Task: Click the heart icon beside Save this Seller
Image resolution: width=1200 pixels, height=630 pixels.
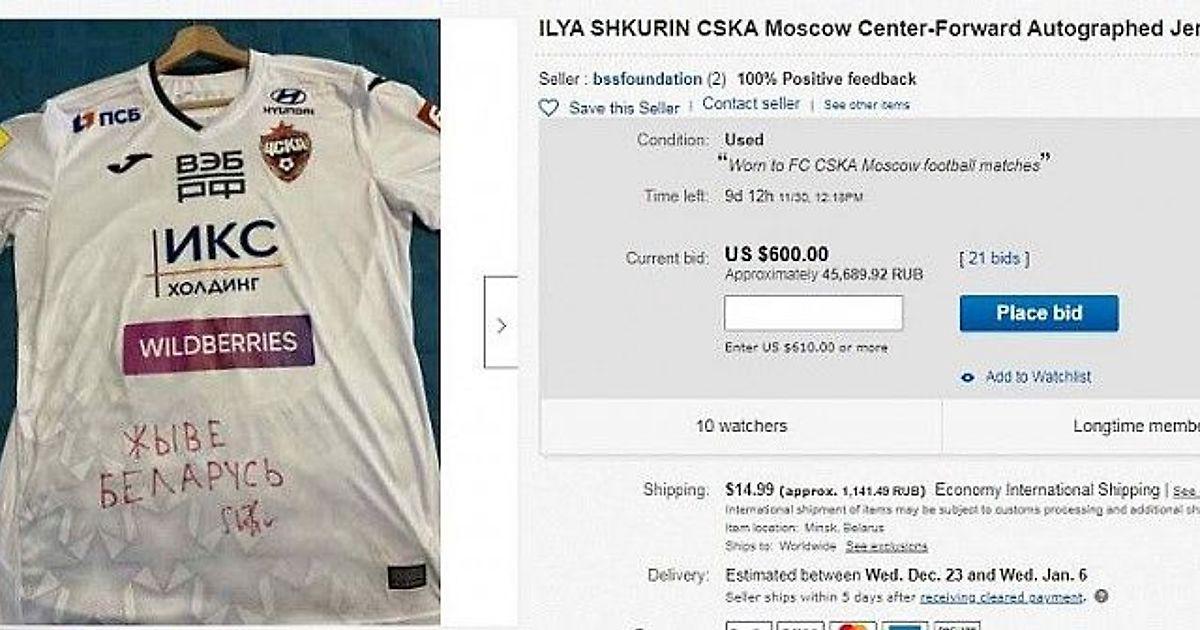Action: click(x=548, y=107)
